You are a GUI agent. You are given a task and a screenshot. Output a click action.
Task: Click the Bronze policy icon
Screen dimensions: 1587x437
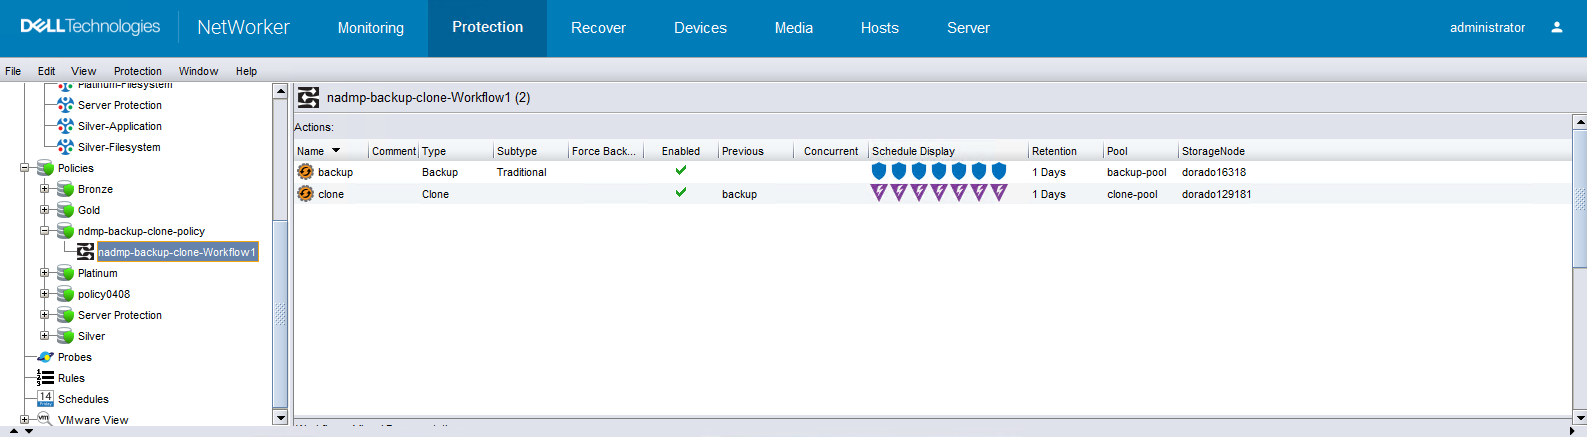[x=65, y=189]
